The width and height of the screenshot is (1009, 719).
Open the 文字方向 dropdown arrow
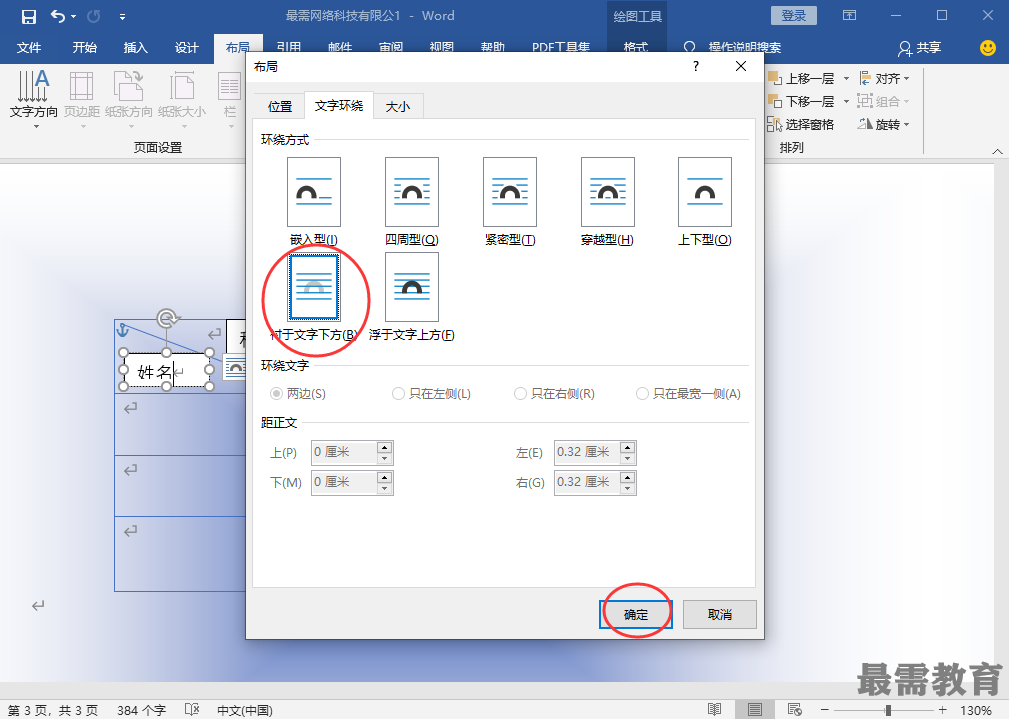click(36, 126)
